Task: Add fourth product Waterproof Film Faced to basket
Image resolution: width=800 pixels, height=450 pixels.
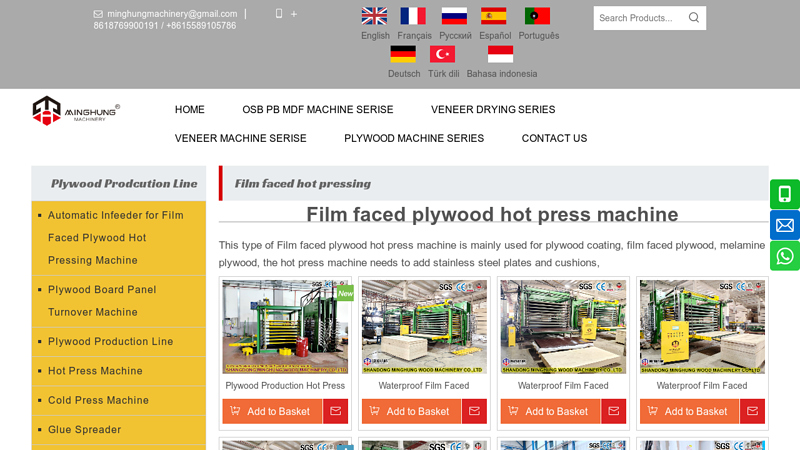Action: pyautogui.click(x=689, y=411)
